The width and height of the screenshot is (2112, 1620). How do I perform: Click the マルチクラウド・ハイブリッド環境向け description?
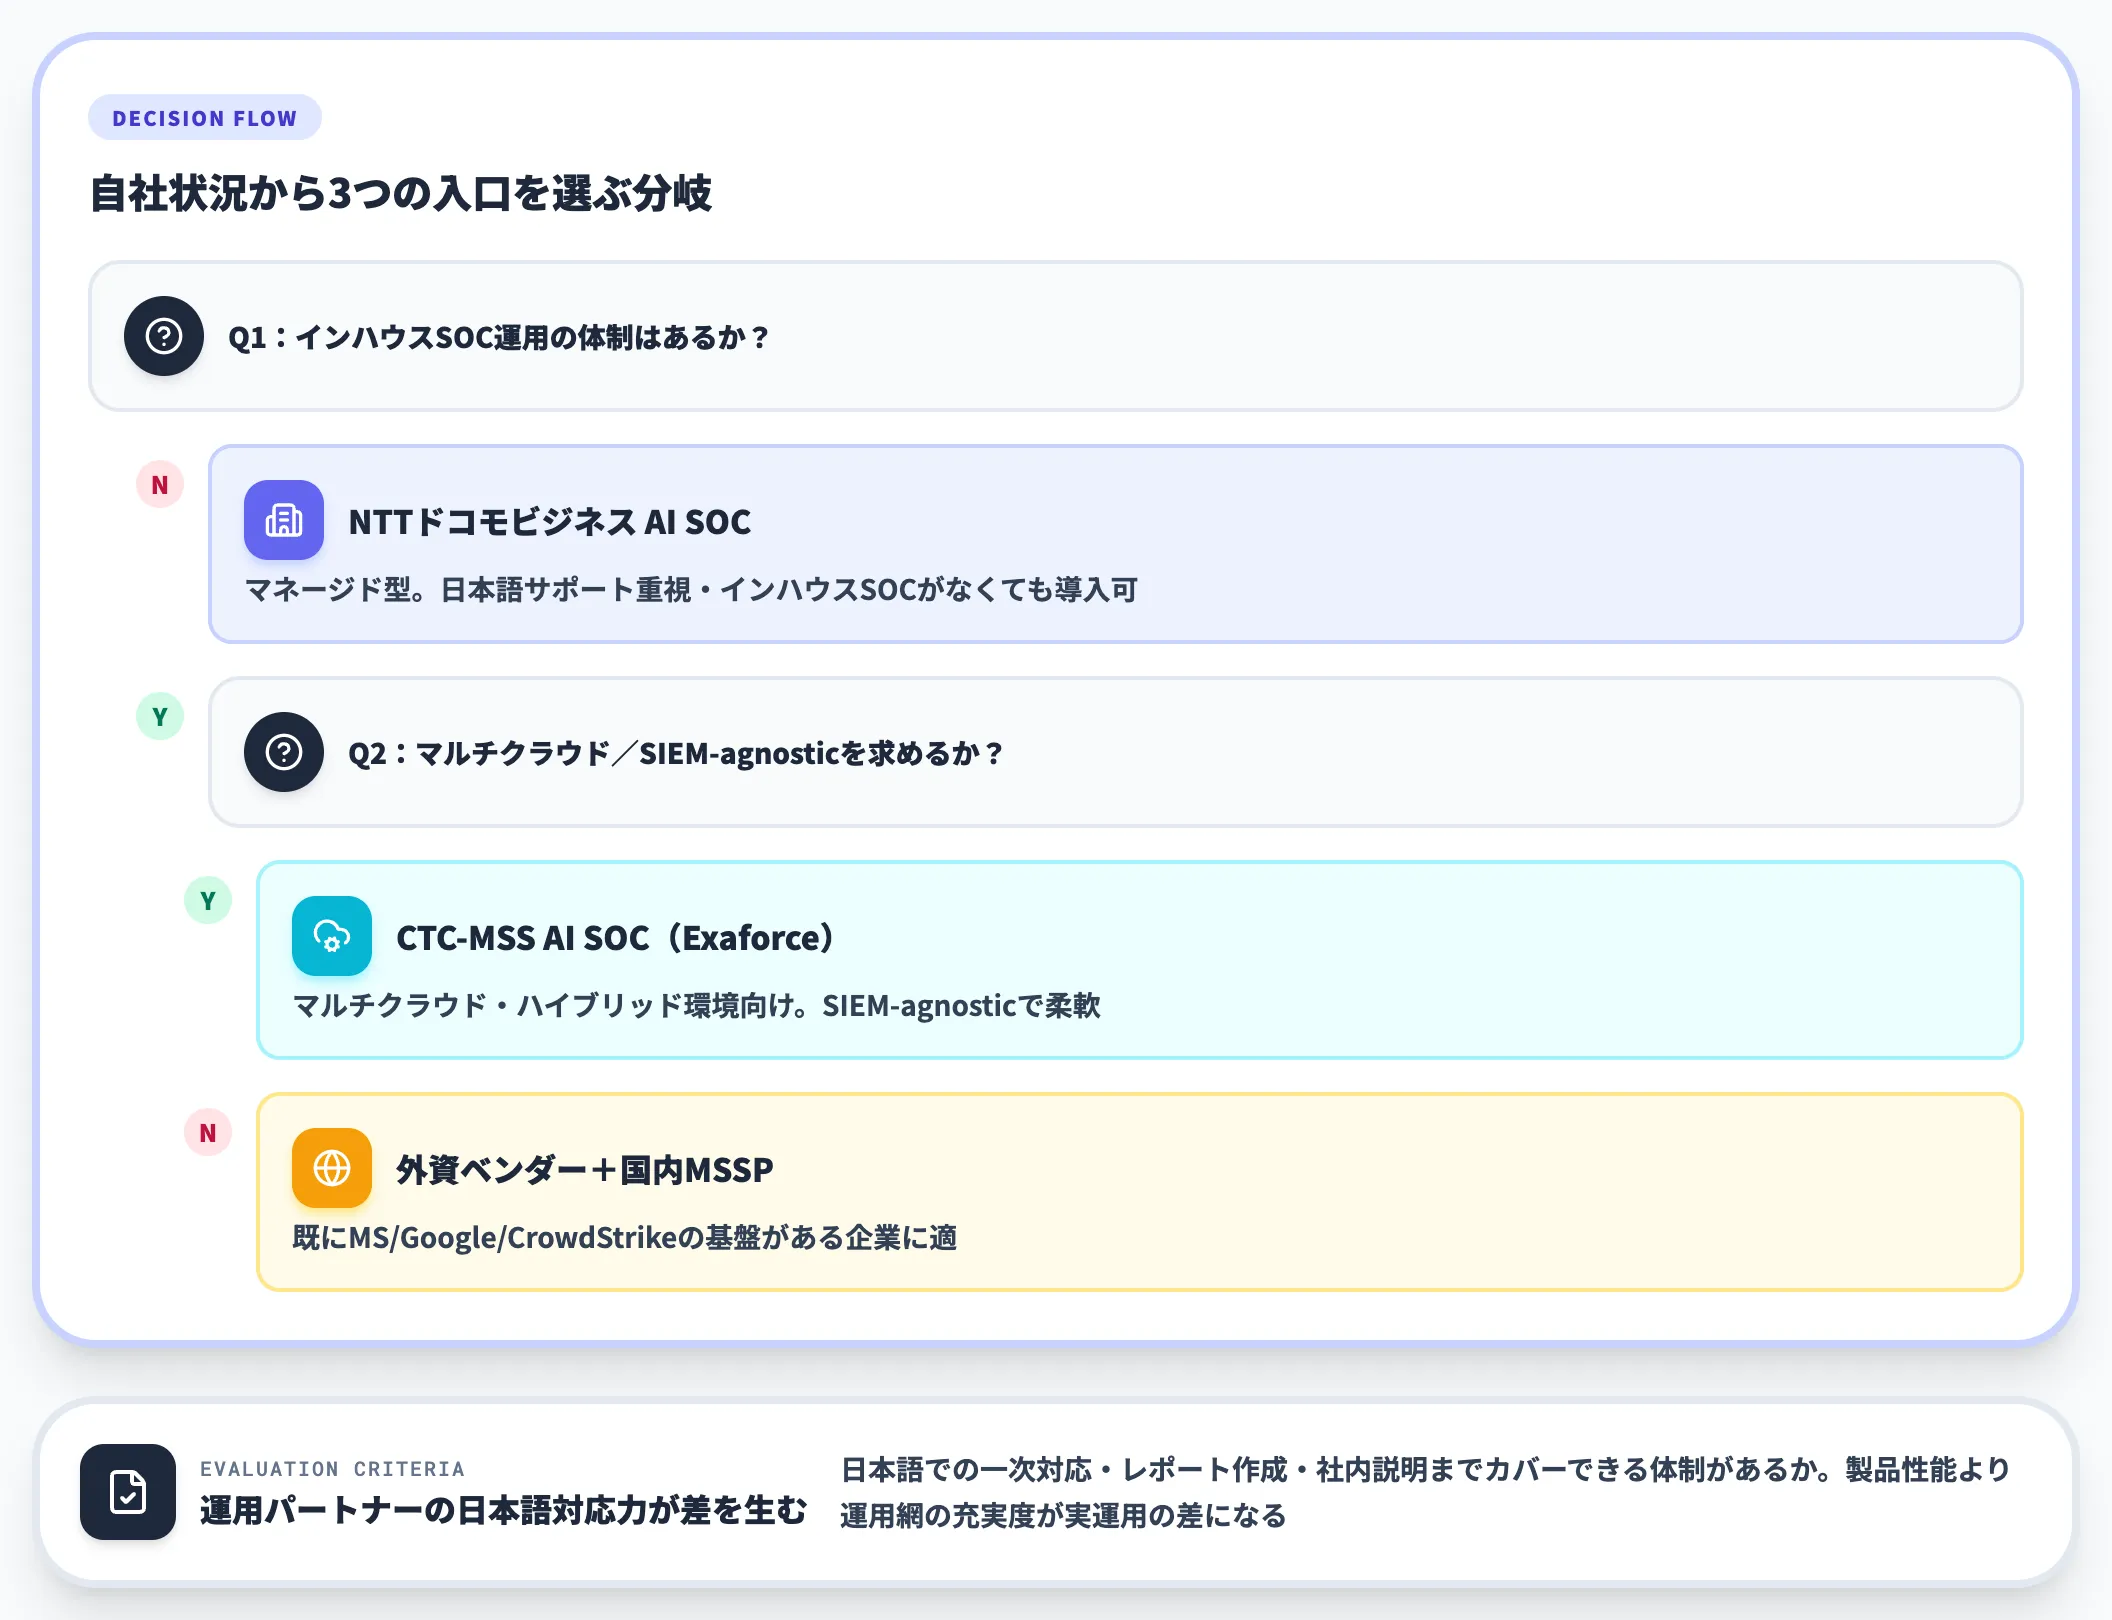[696, 1006]
